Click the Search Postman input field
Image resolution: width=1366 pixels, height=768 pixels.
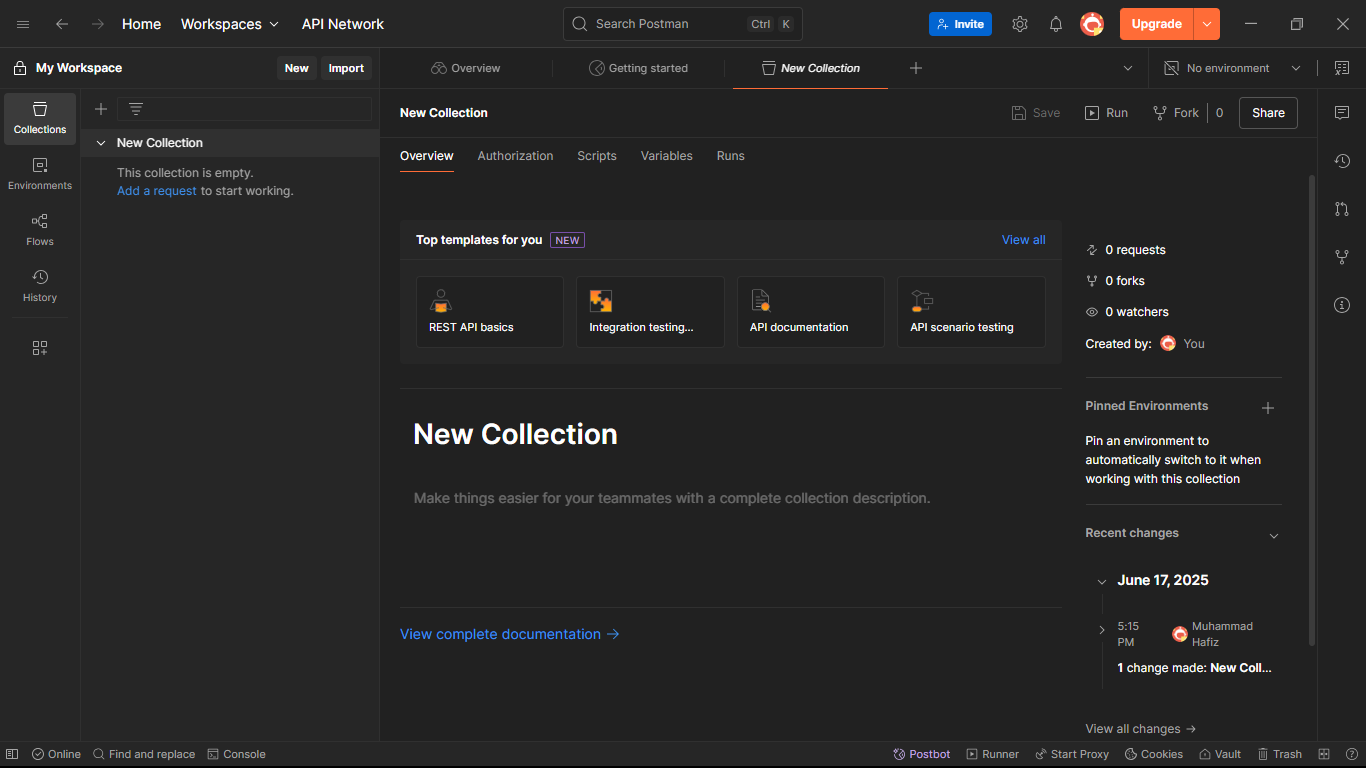[x=660, y=24]
